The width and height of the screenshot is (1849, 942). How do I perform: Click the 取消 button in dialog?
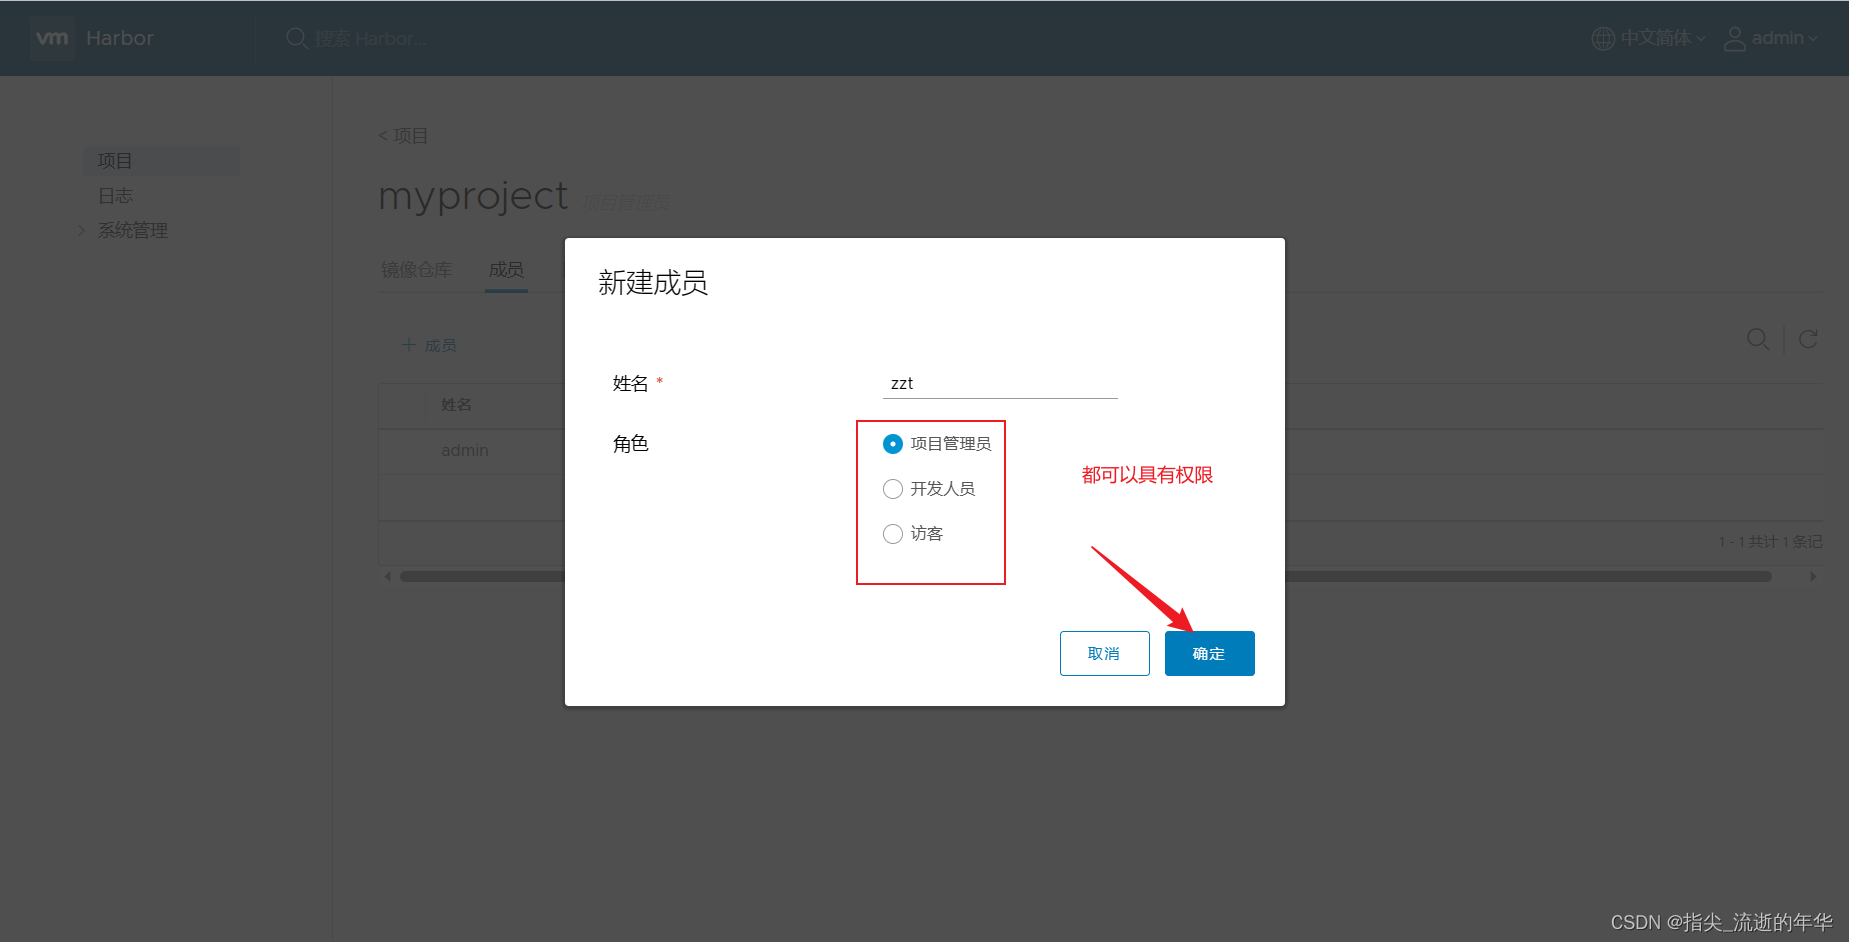point(1104,653)
